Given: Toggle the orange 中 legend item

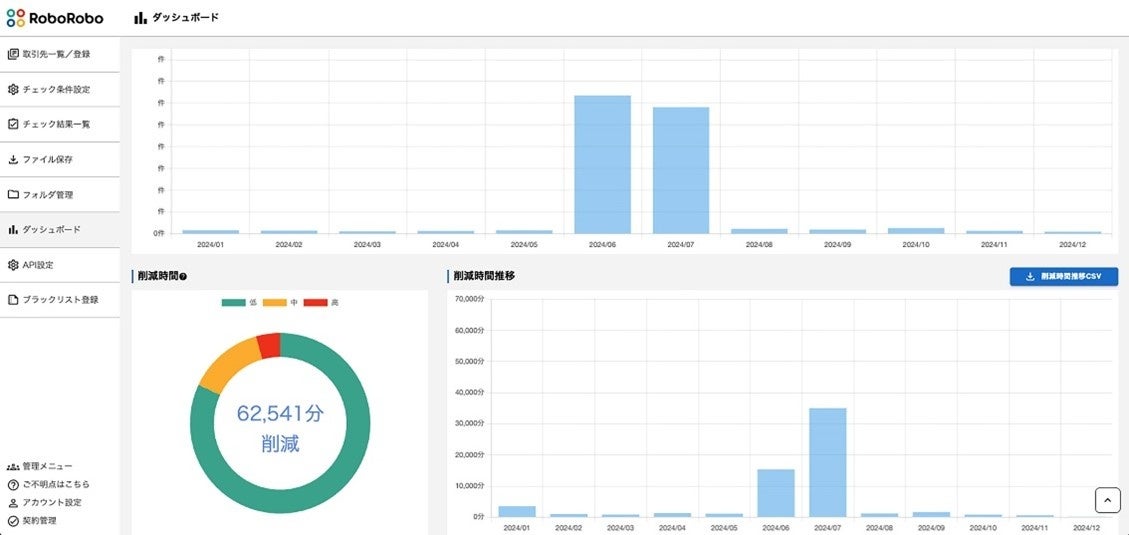Looking at the screenshot, I should (280, 303).
